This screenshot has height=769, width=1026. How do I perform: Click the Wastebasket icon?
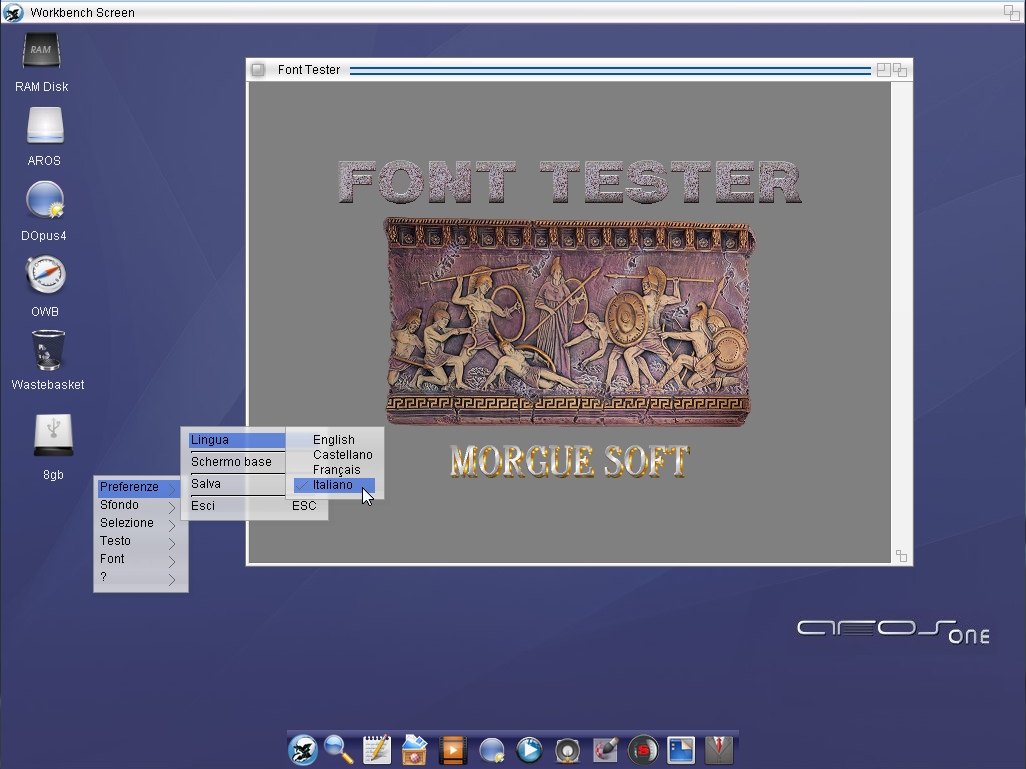coord(47,352)
